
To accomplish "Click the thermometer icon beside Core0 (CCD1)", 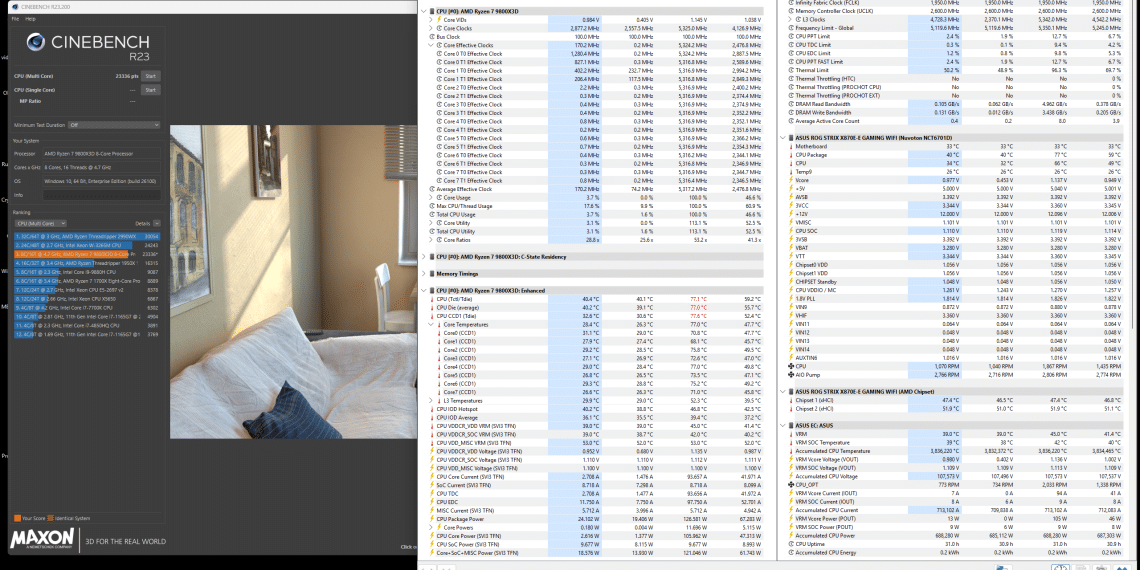I will [x=439, y=333].
